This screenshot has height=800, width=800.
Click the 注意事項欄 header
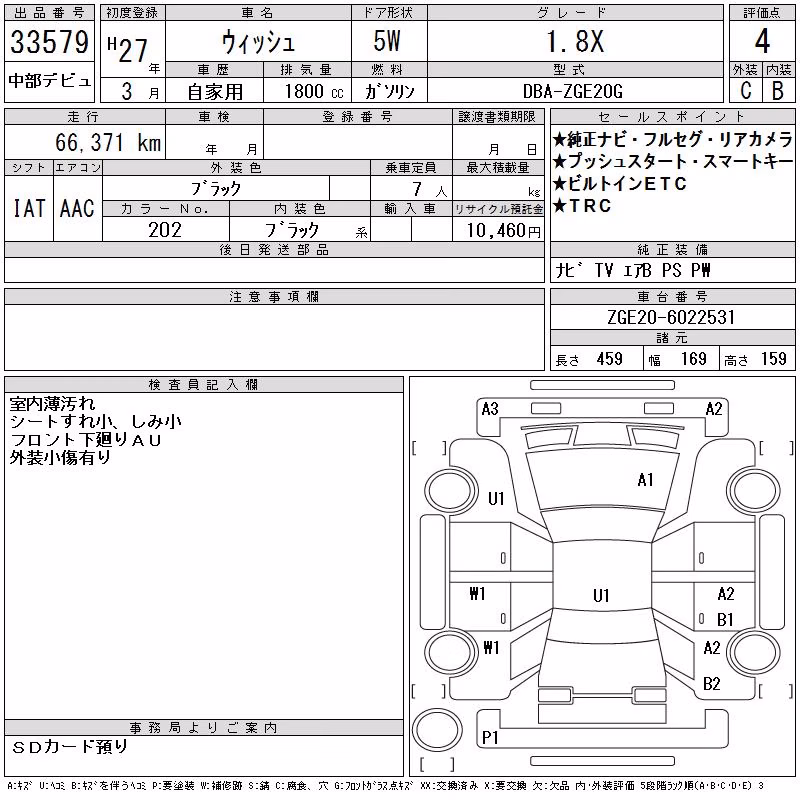(x=274, y=296)
